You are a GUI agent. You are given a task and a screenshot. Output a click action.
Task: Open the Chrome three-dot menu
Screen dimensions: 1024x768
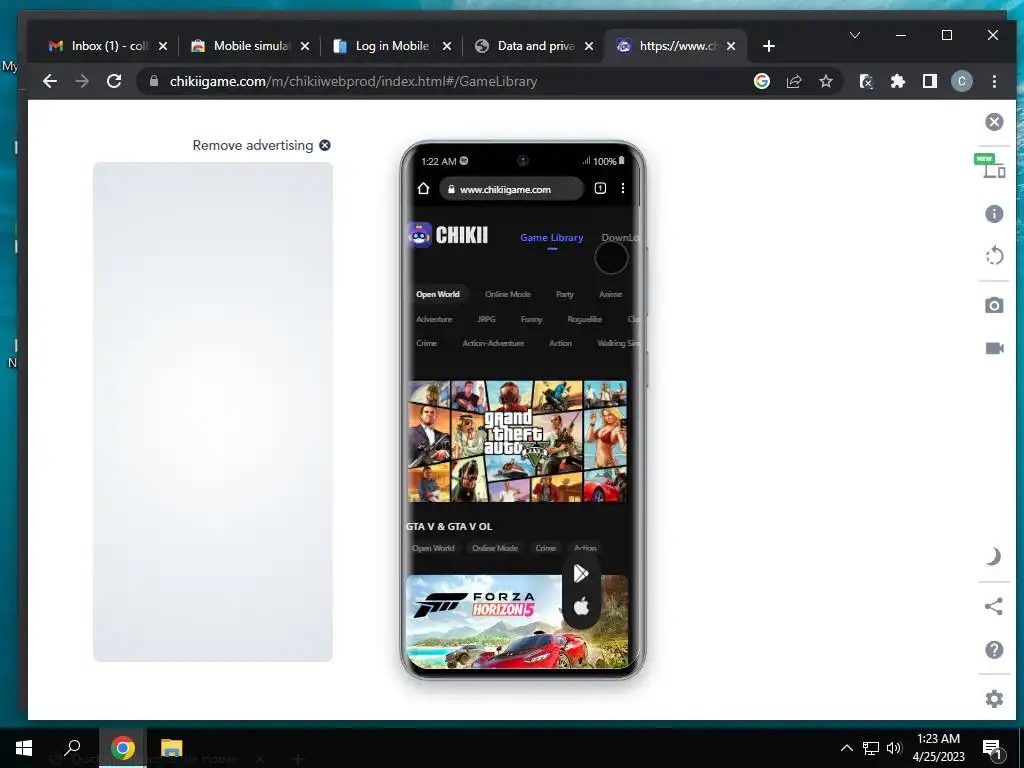click(994, 81)
